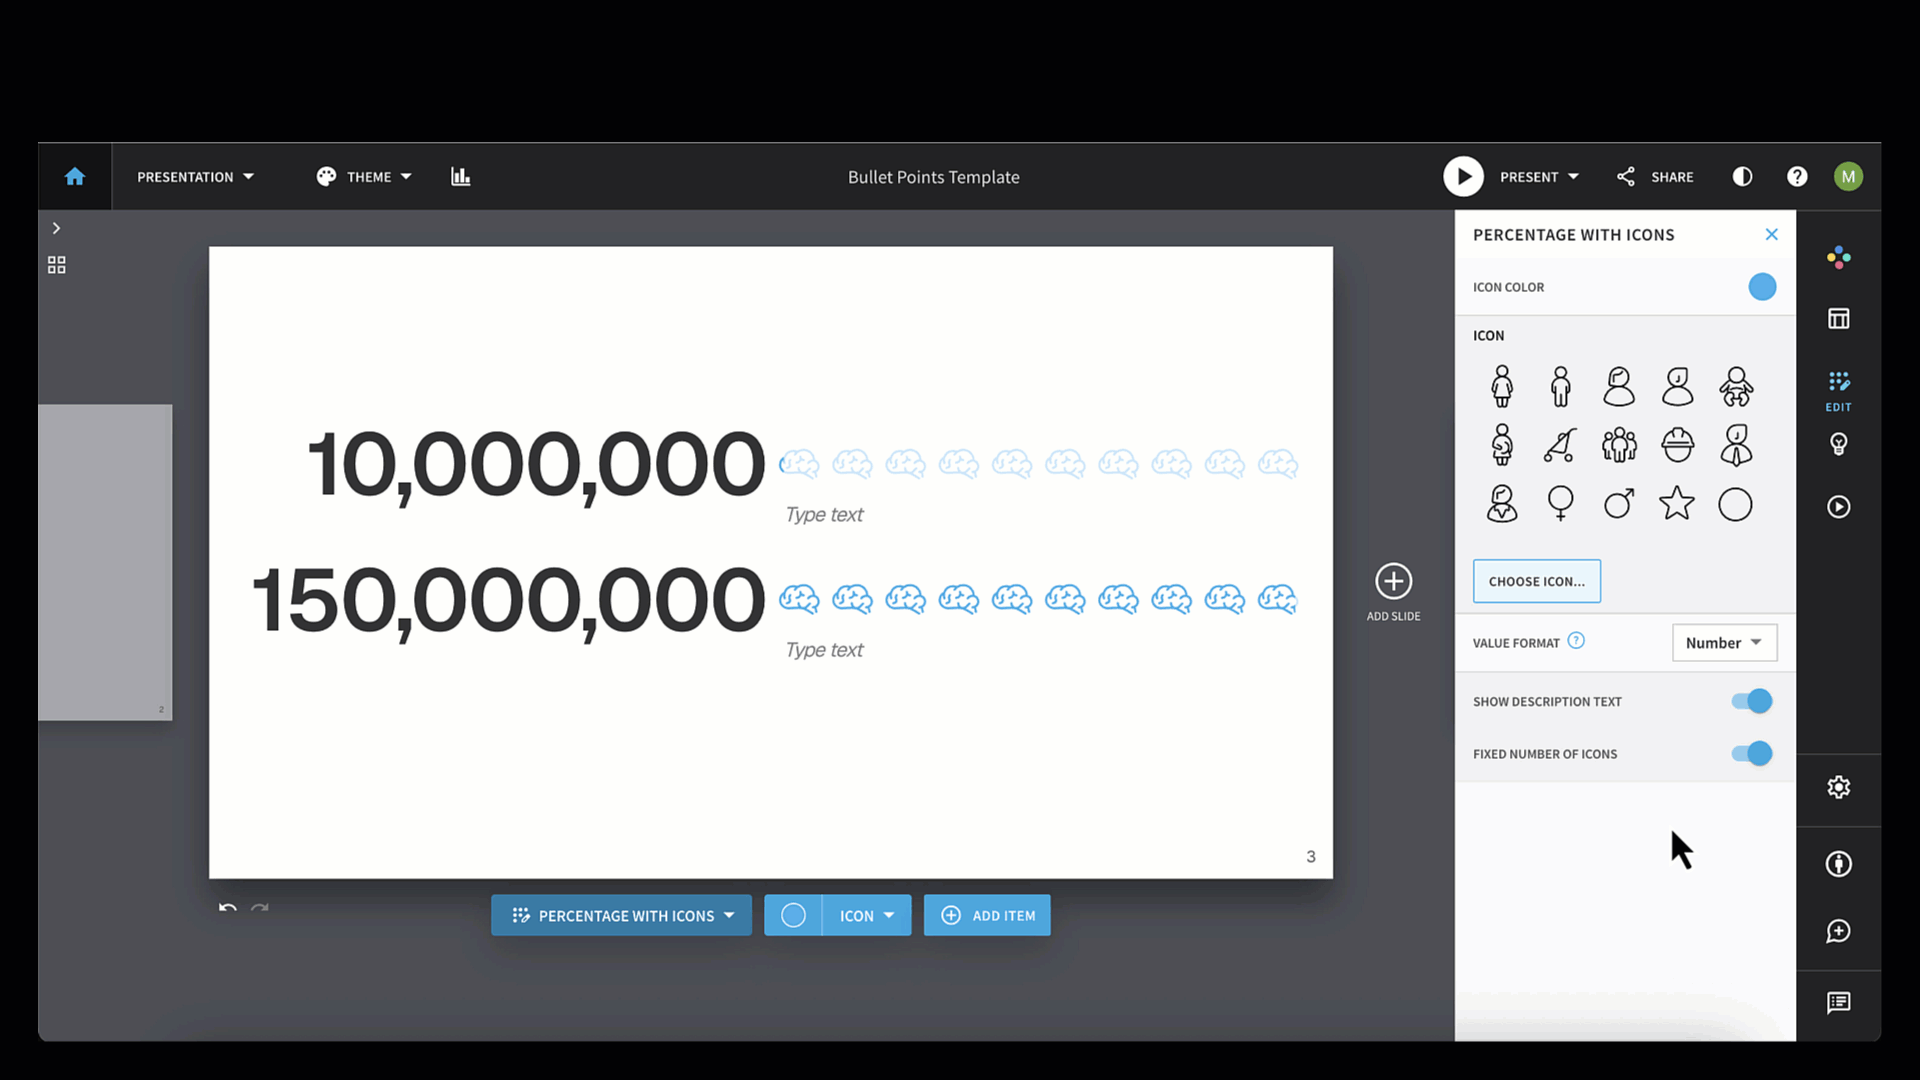Expand the slide panel chevron
1920x1080 pixels.
[x=56, y=228]
